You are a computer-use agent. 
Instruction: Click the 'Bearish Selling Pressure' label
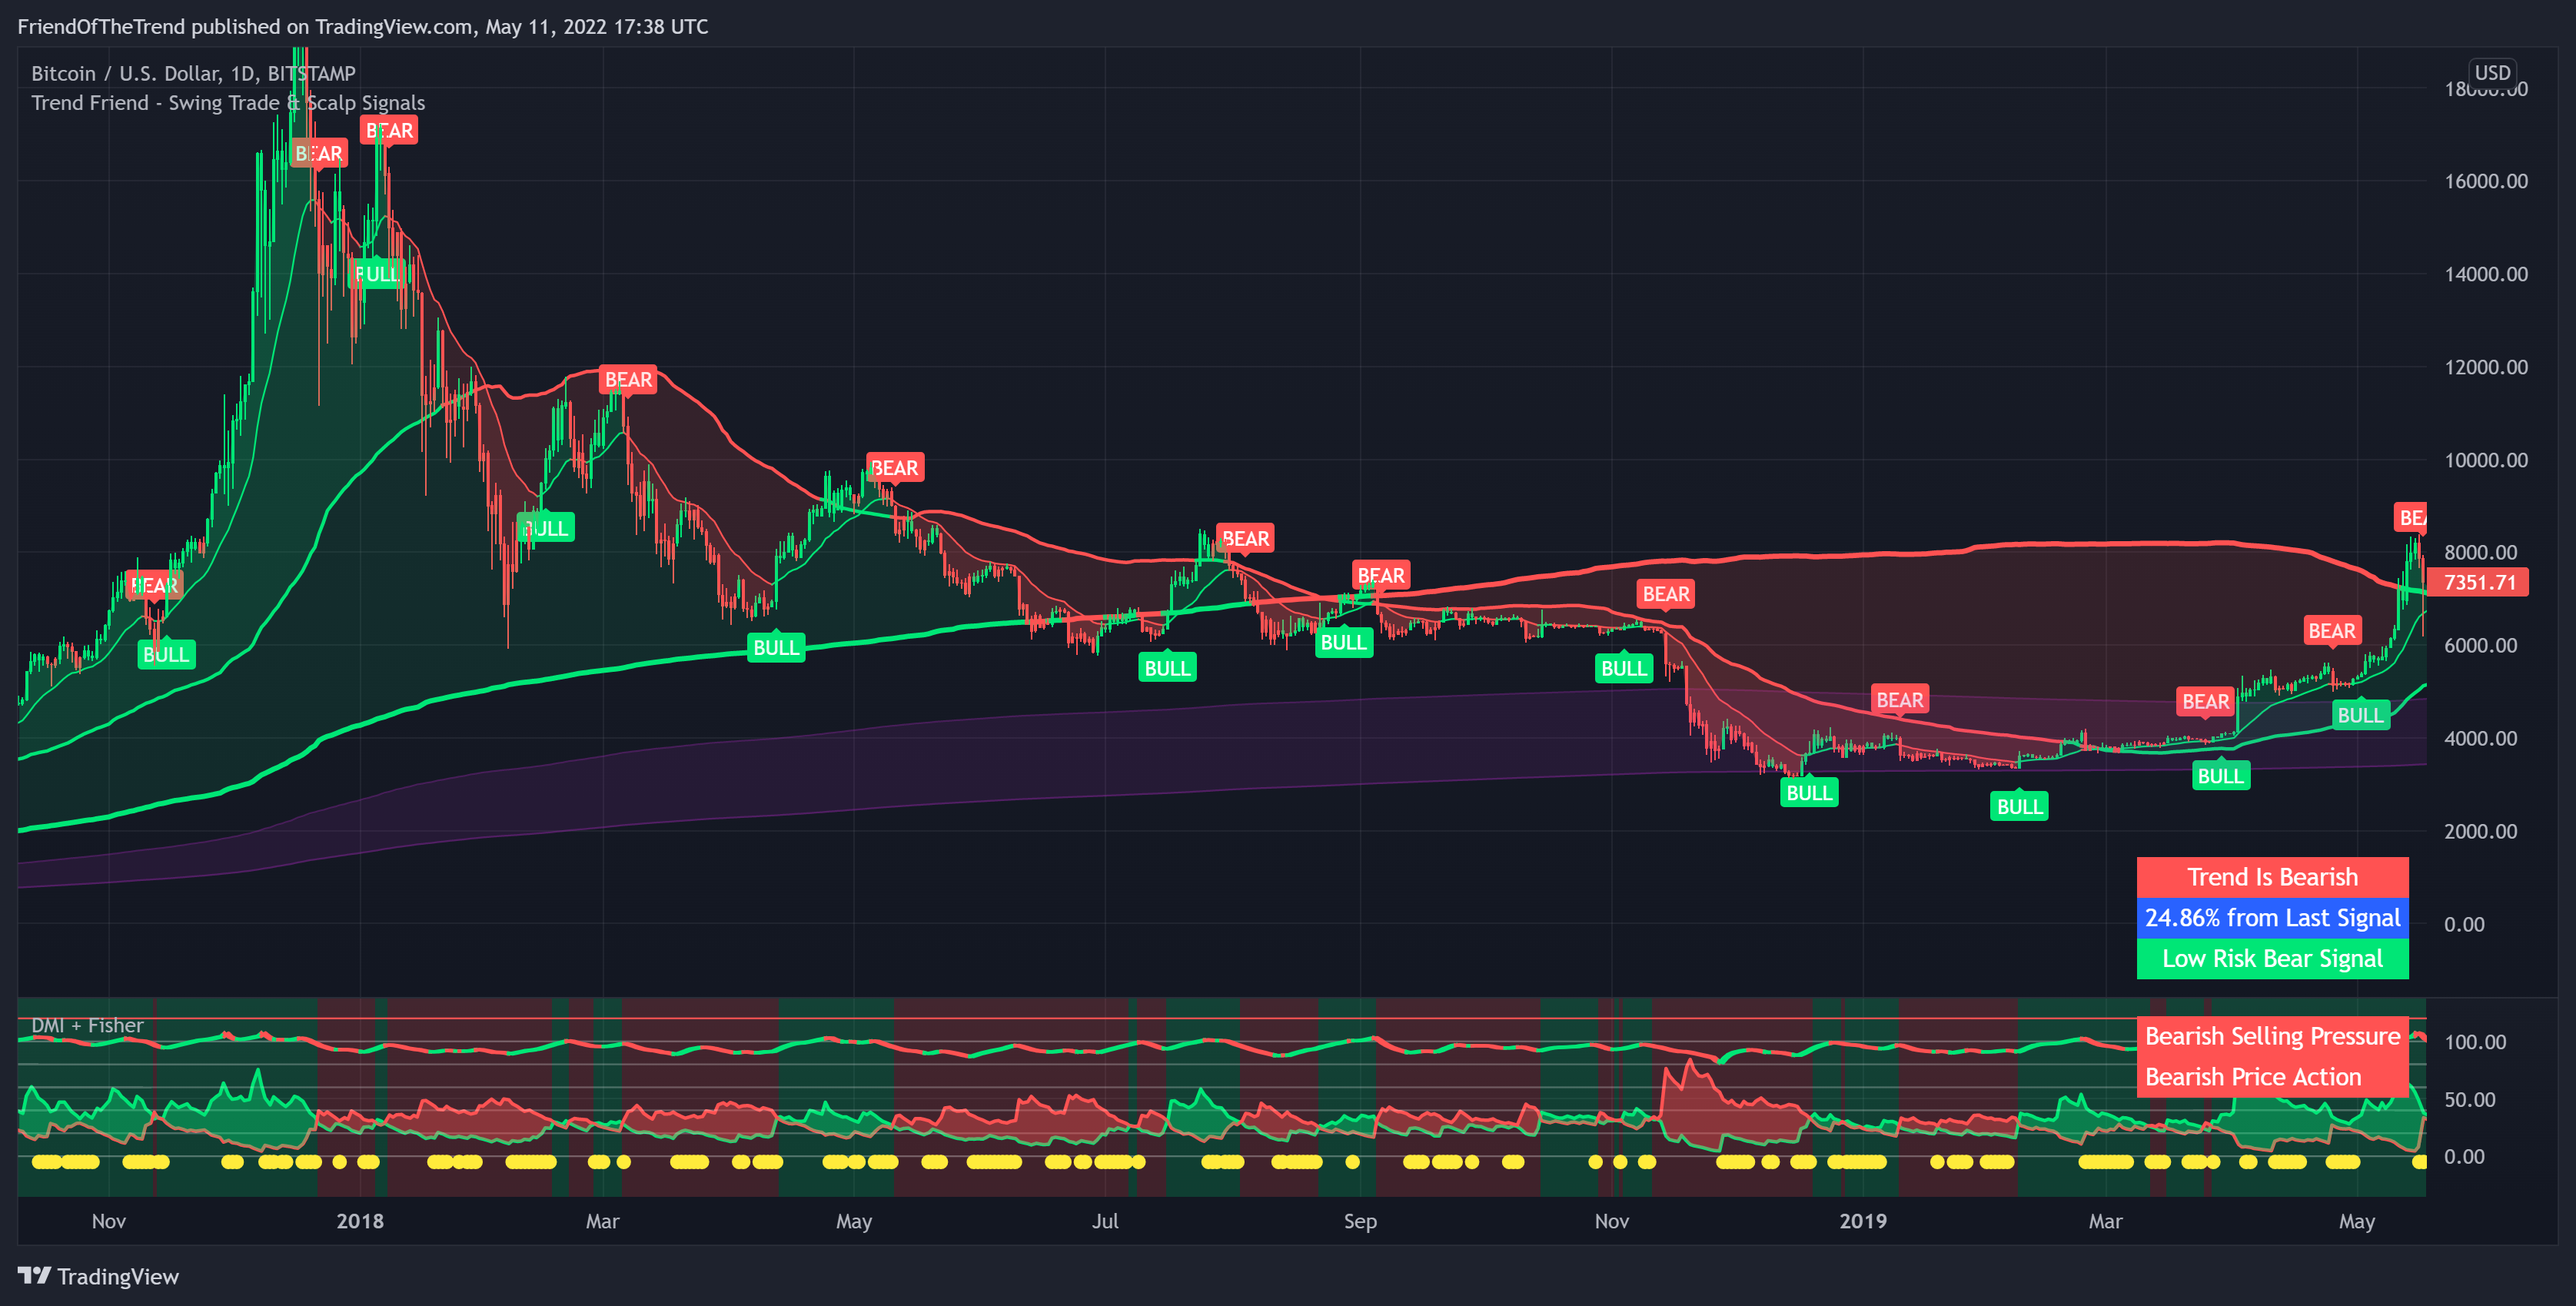pyautogui.click(x=2272, y=1037)
